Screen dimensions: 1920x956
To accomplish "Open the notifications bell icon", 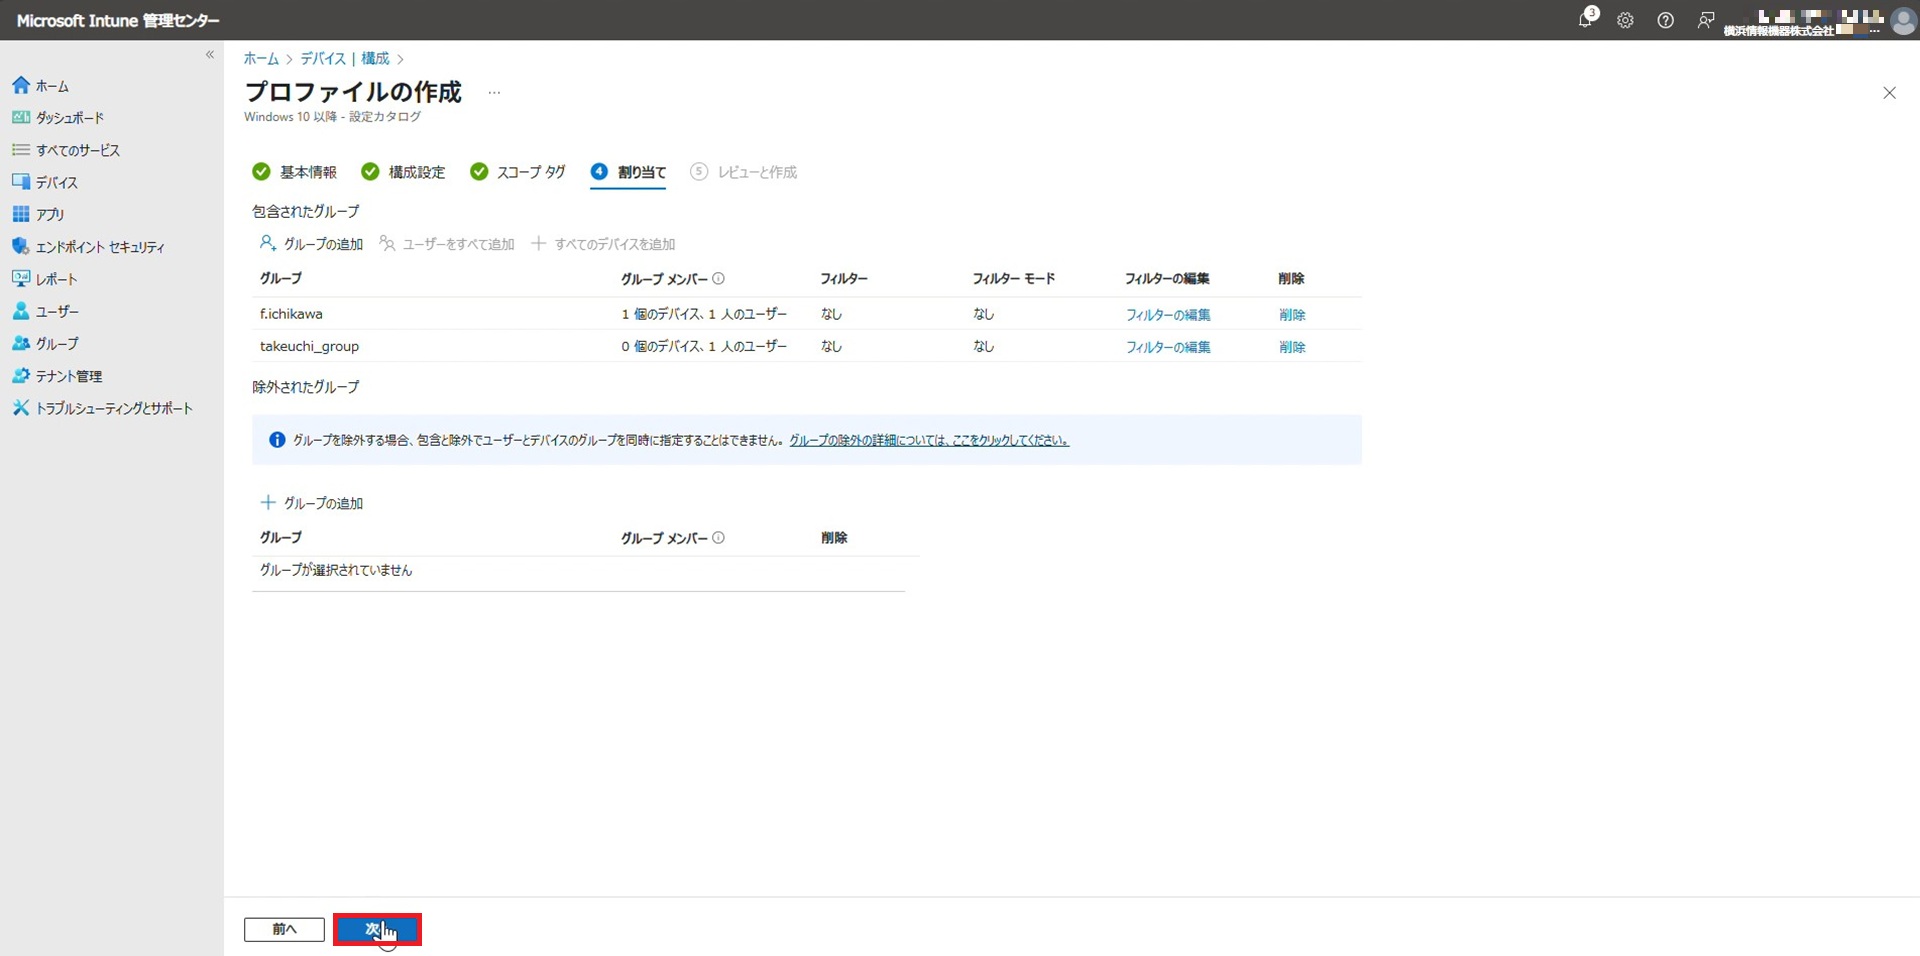I will tap(1585, 20).
